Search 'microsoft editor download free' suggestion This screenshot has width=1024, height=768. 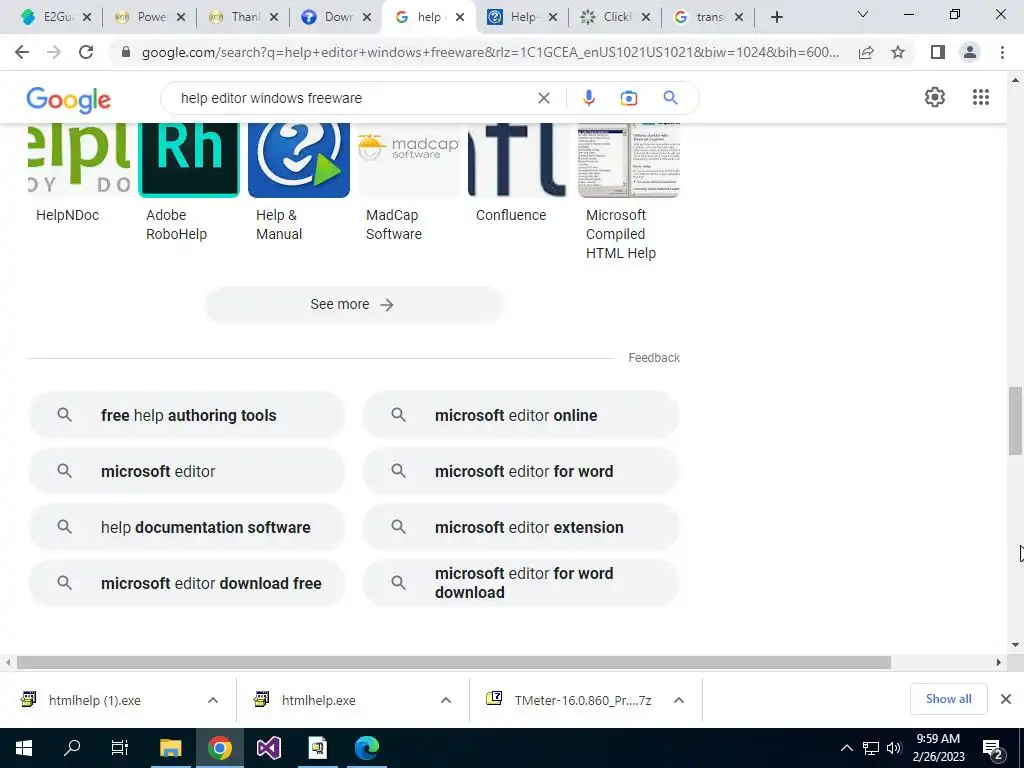pos(187,583)
